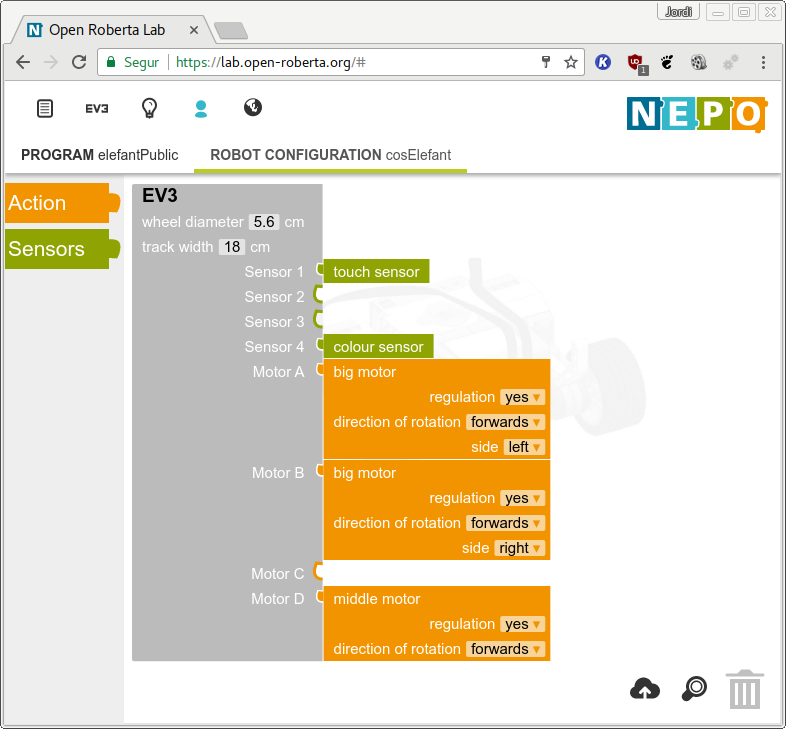Open Motor D regulation dropdown
This screenshot has height=729, width=786.
click(522, 624)
